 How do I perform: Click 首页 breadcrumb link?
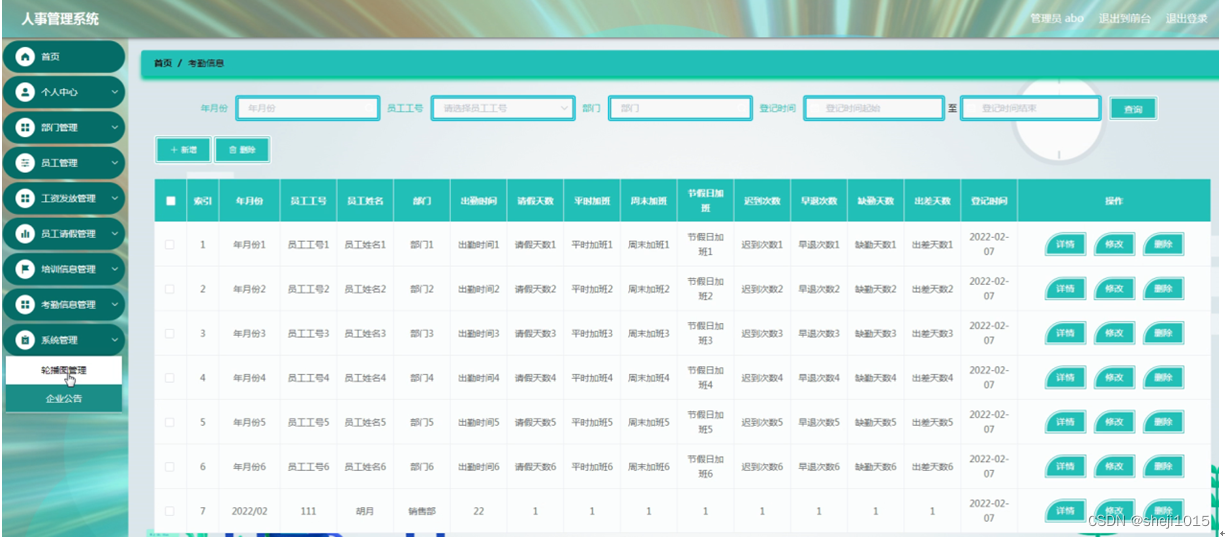click(x=162, y=63)
